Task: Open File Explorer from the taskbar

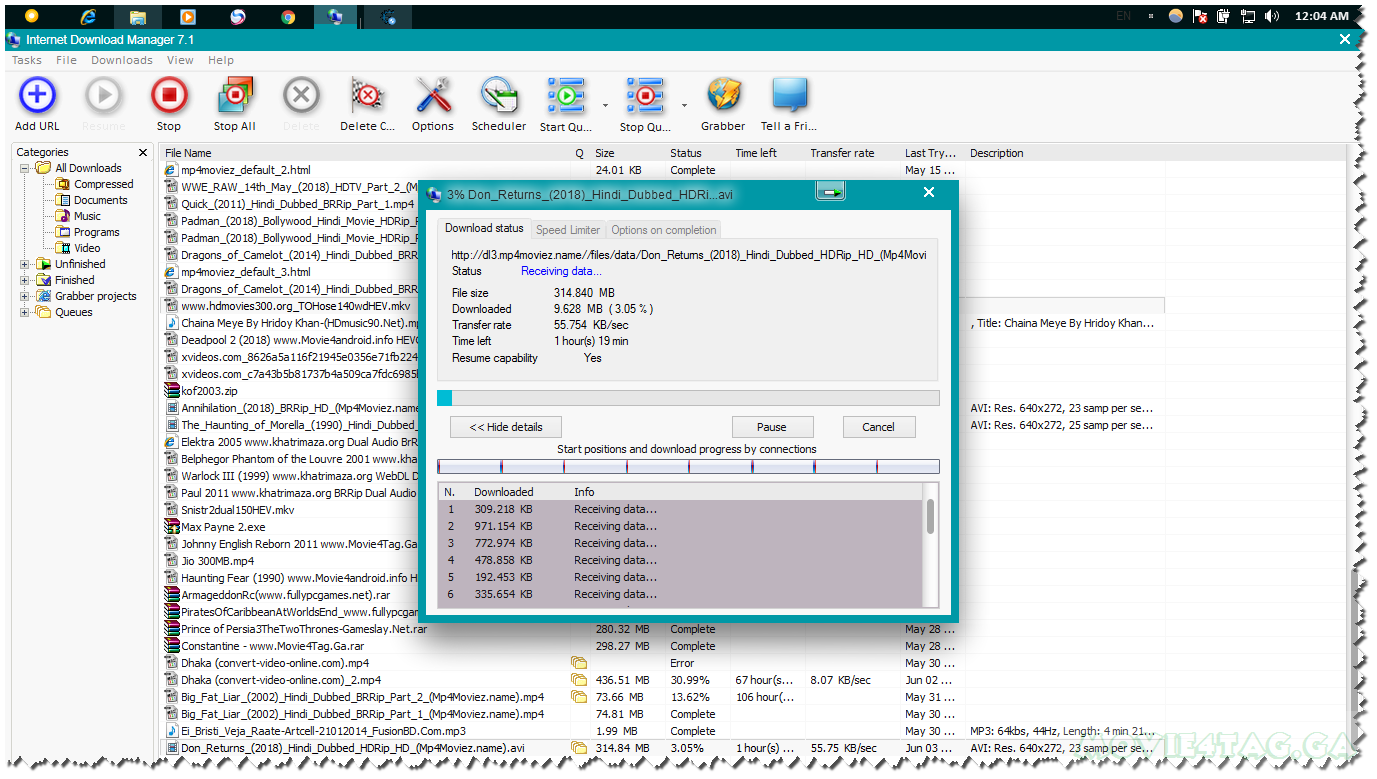Action: [x=138, y=17]
